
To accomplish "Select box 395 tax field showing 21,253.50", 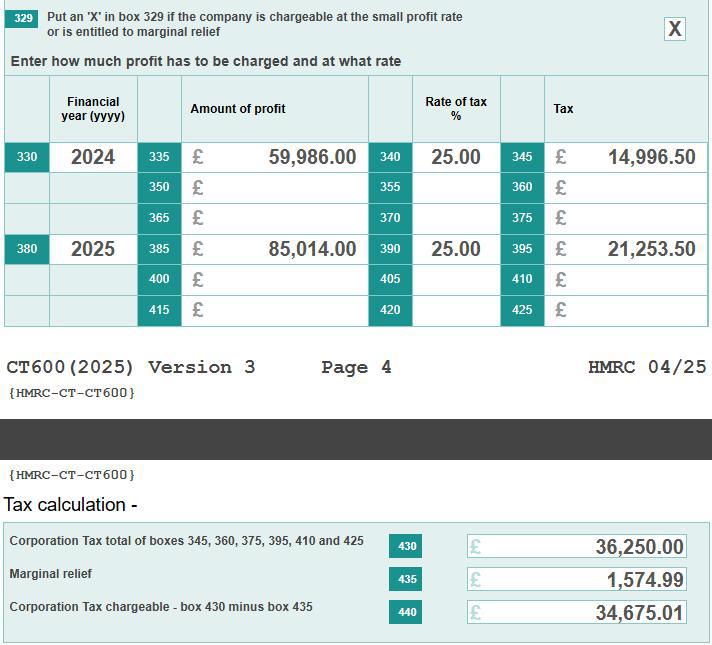I will pos(626,249).
